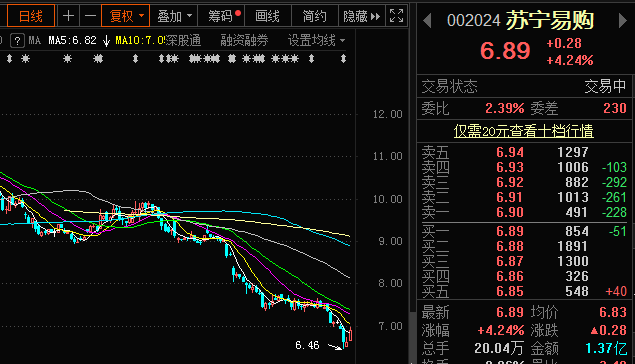635x364 pixels.
Task: Click the large current price 6.89
Action: point(505,51)
